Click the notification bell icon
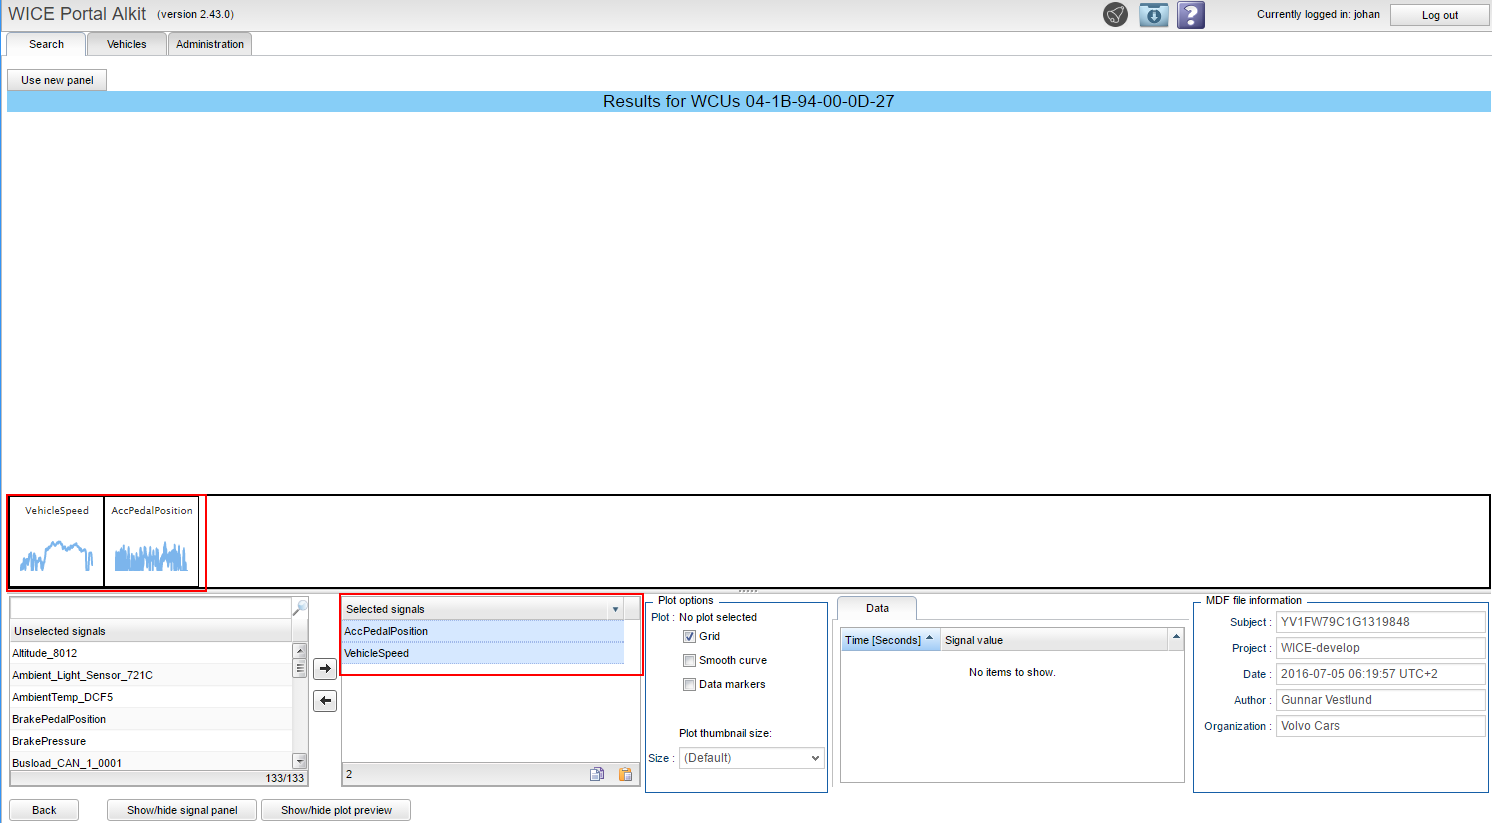The width and height of the screenshot is (1492, 823). [1115, 15]
